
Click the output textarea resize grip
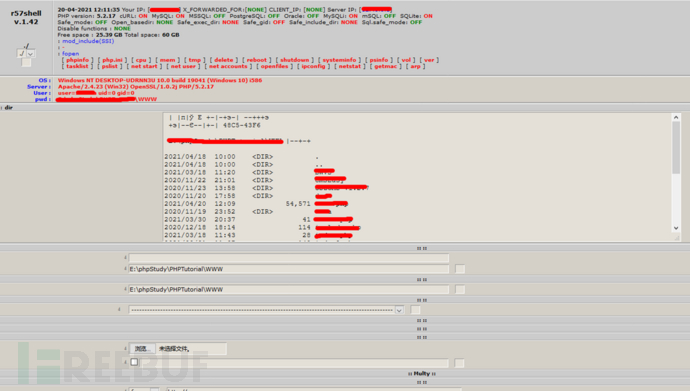(x=677, y=238)
